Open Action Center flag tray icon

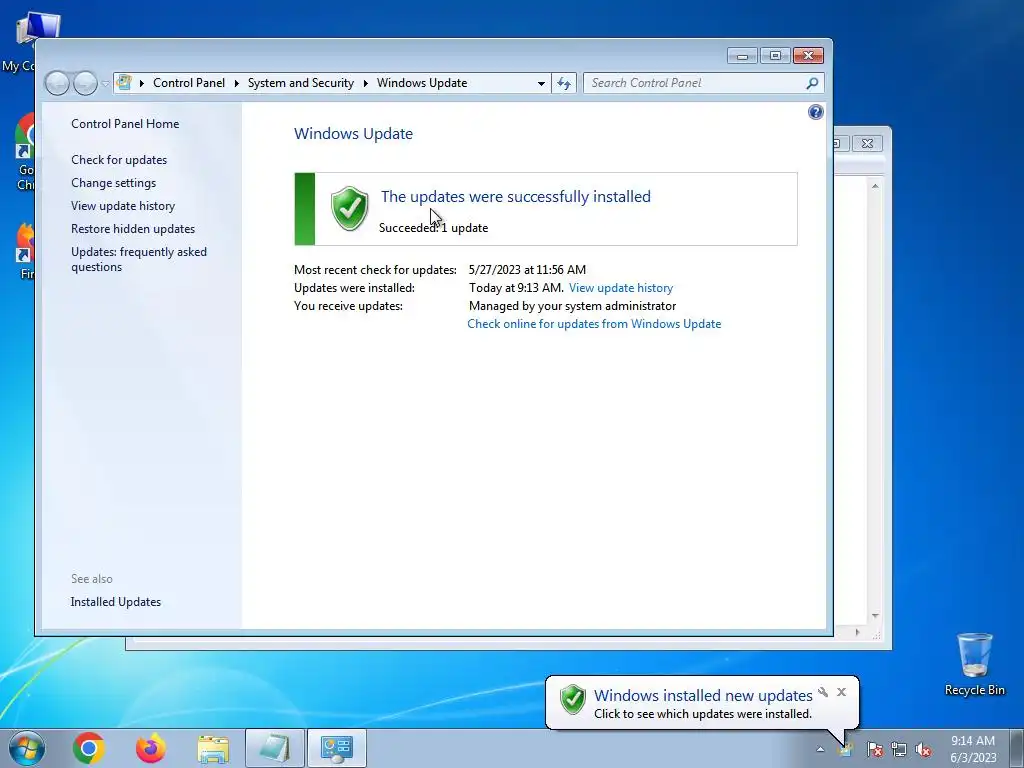point(875,749)
